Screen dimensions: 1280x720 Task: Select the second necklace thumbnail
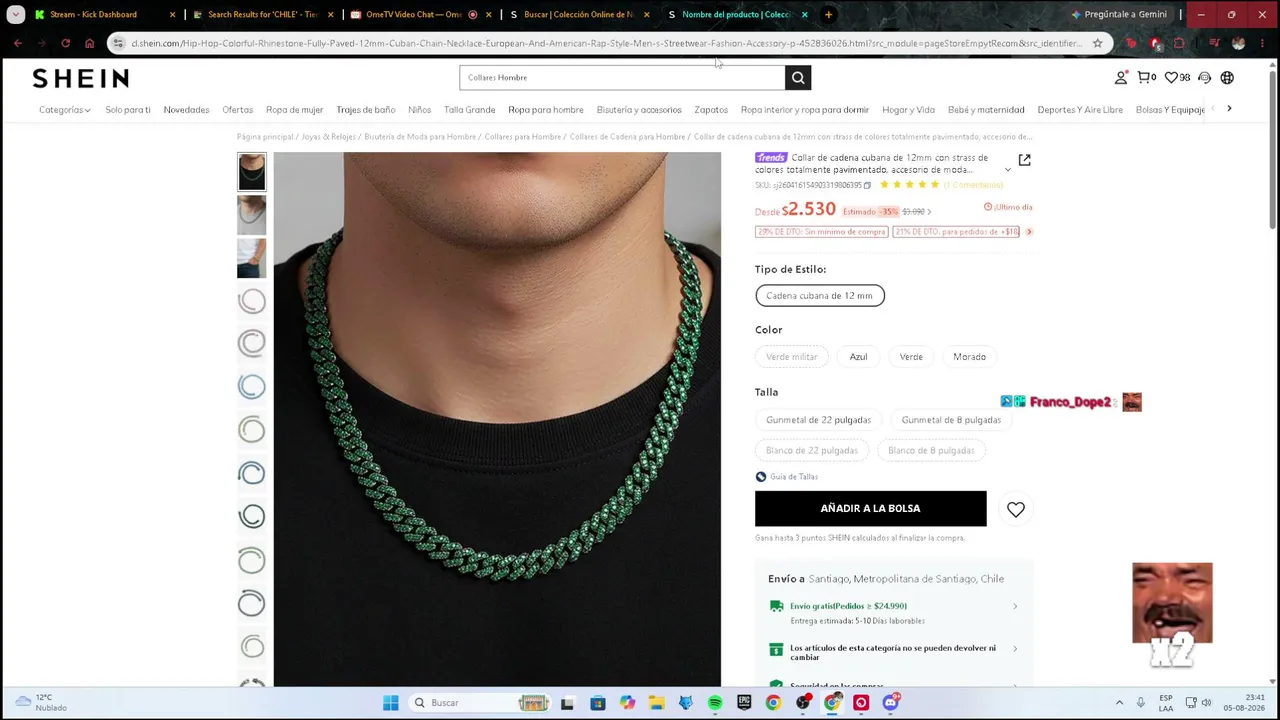252,215
